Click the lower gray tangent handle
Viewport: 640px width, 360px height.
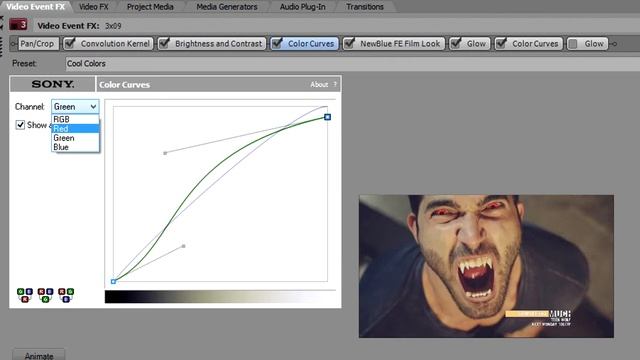(x=184, y=246)
